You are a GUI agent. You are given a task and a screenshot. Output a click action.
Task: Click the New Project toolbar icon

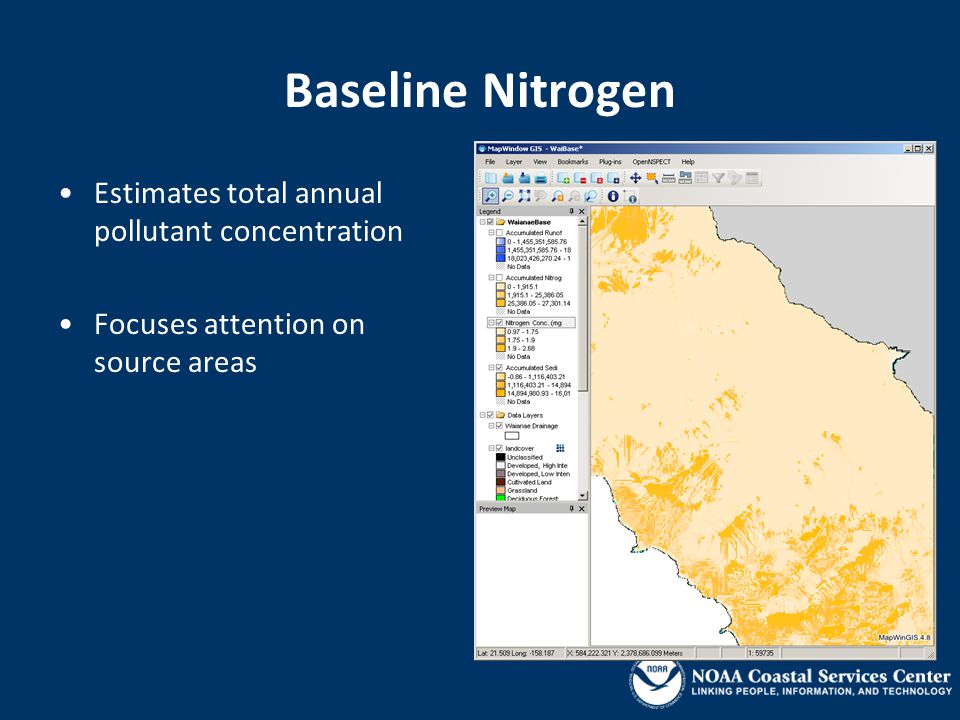(491, 178)
